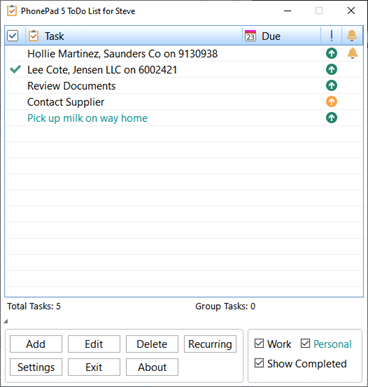Click the reminder bell for Hollie Martinez task
The image size is (368, 387).
coord(352,53)
